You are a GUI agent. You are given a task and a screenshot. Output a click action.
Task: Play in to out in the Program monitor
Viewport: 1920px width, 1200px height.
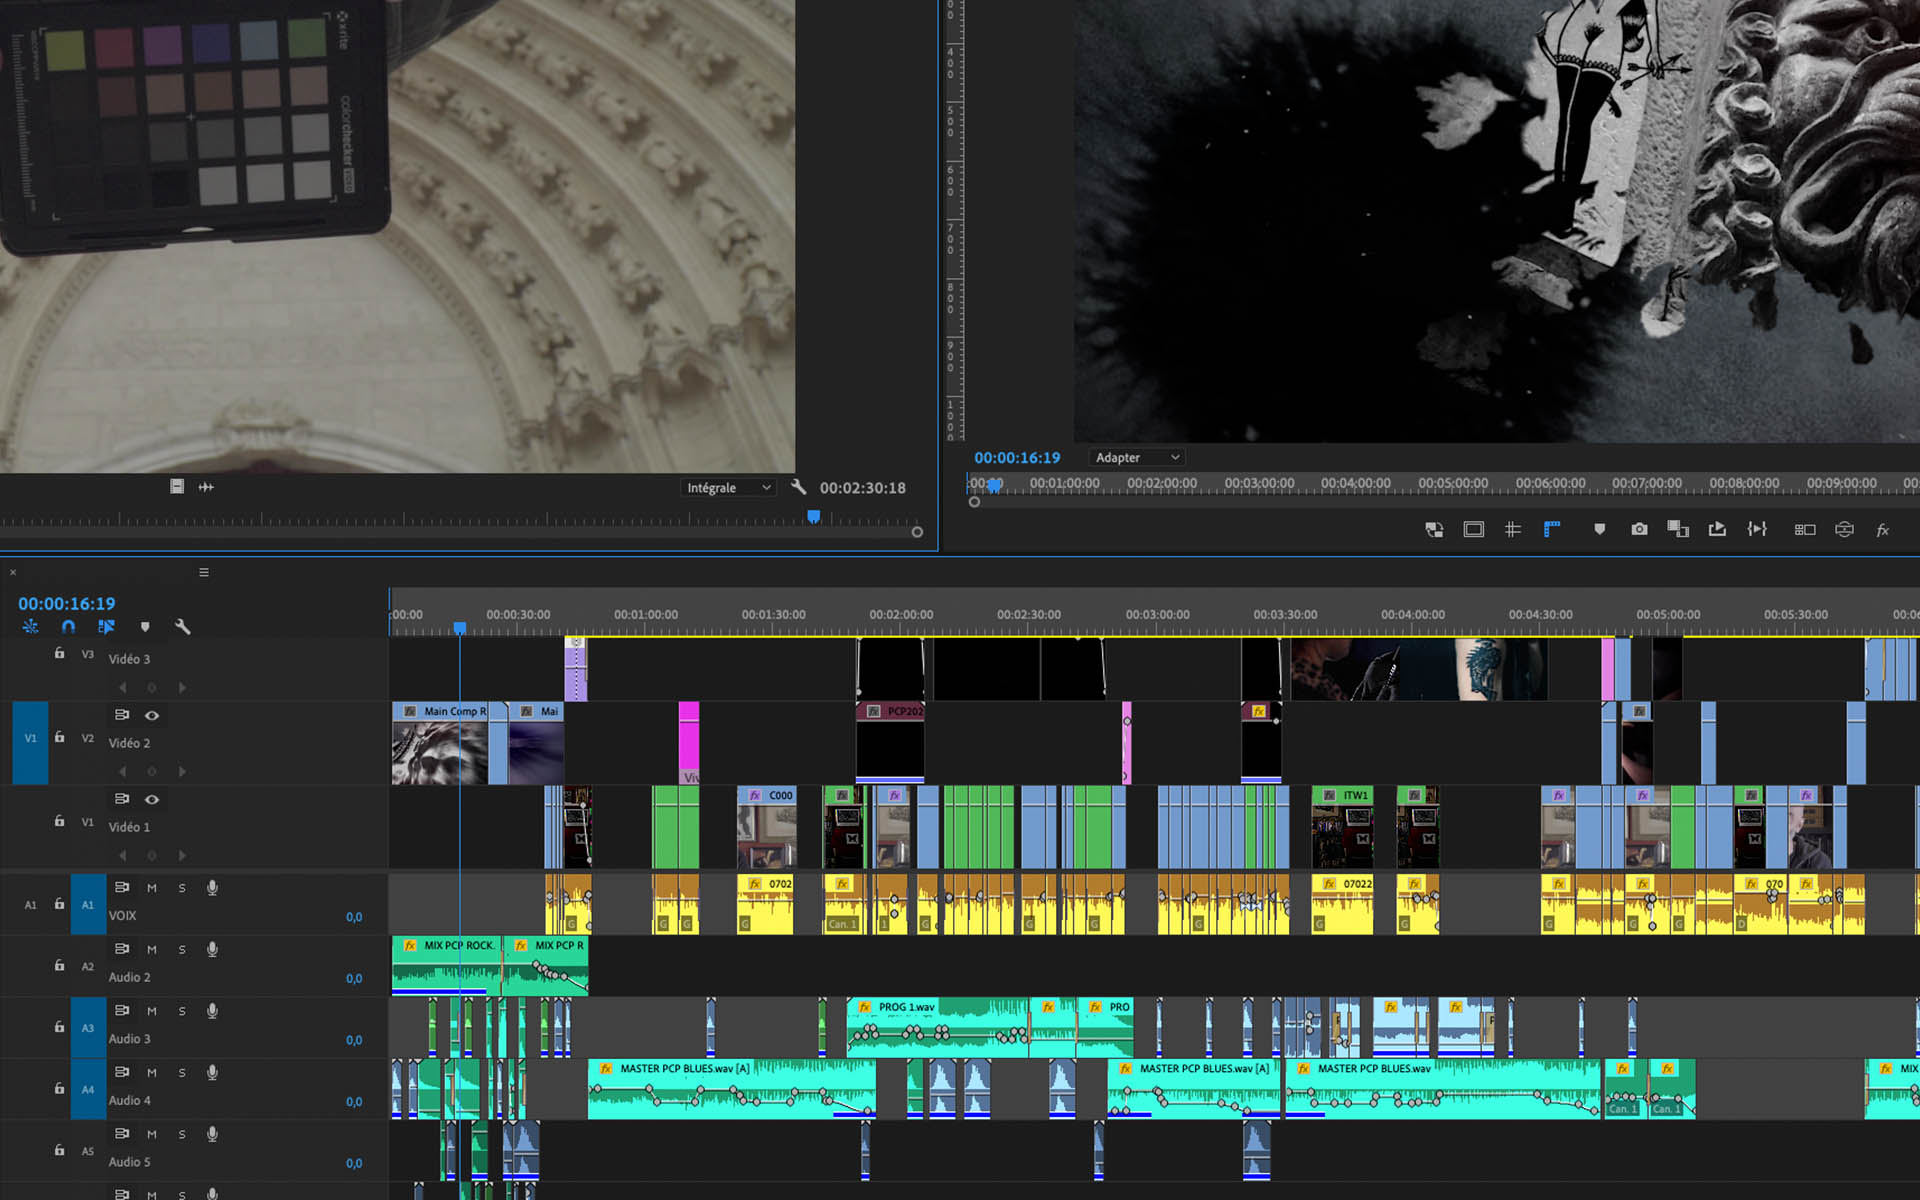click(x=1757, y=530)
